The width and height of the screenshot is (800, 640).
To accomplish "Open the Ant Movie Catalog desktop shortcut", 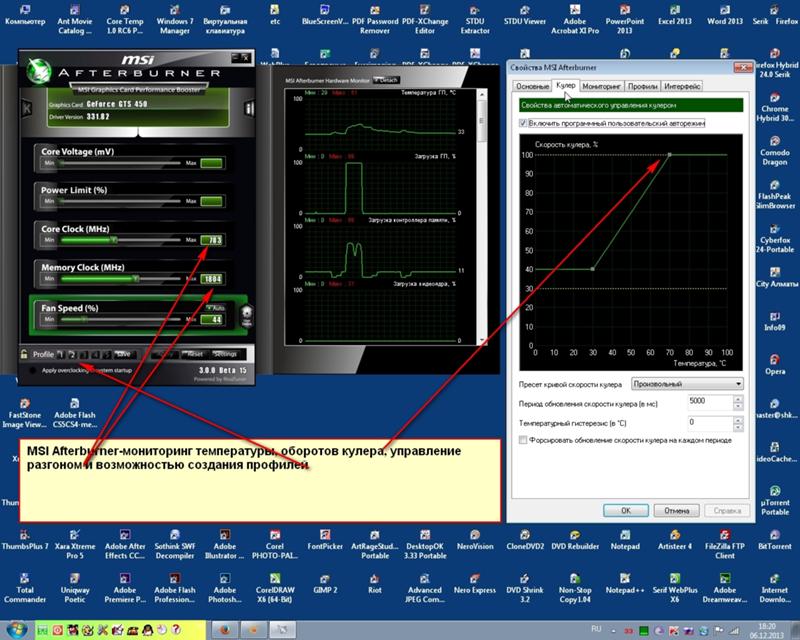I will 74,18.
